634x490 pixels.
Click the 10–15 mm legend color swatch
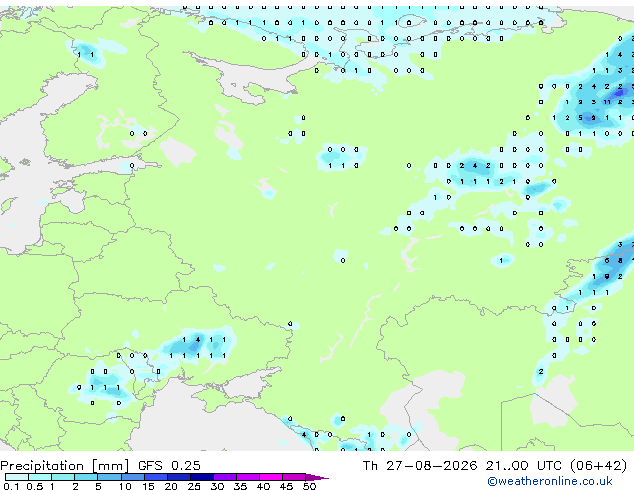pos(132,477)
